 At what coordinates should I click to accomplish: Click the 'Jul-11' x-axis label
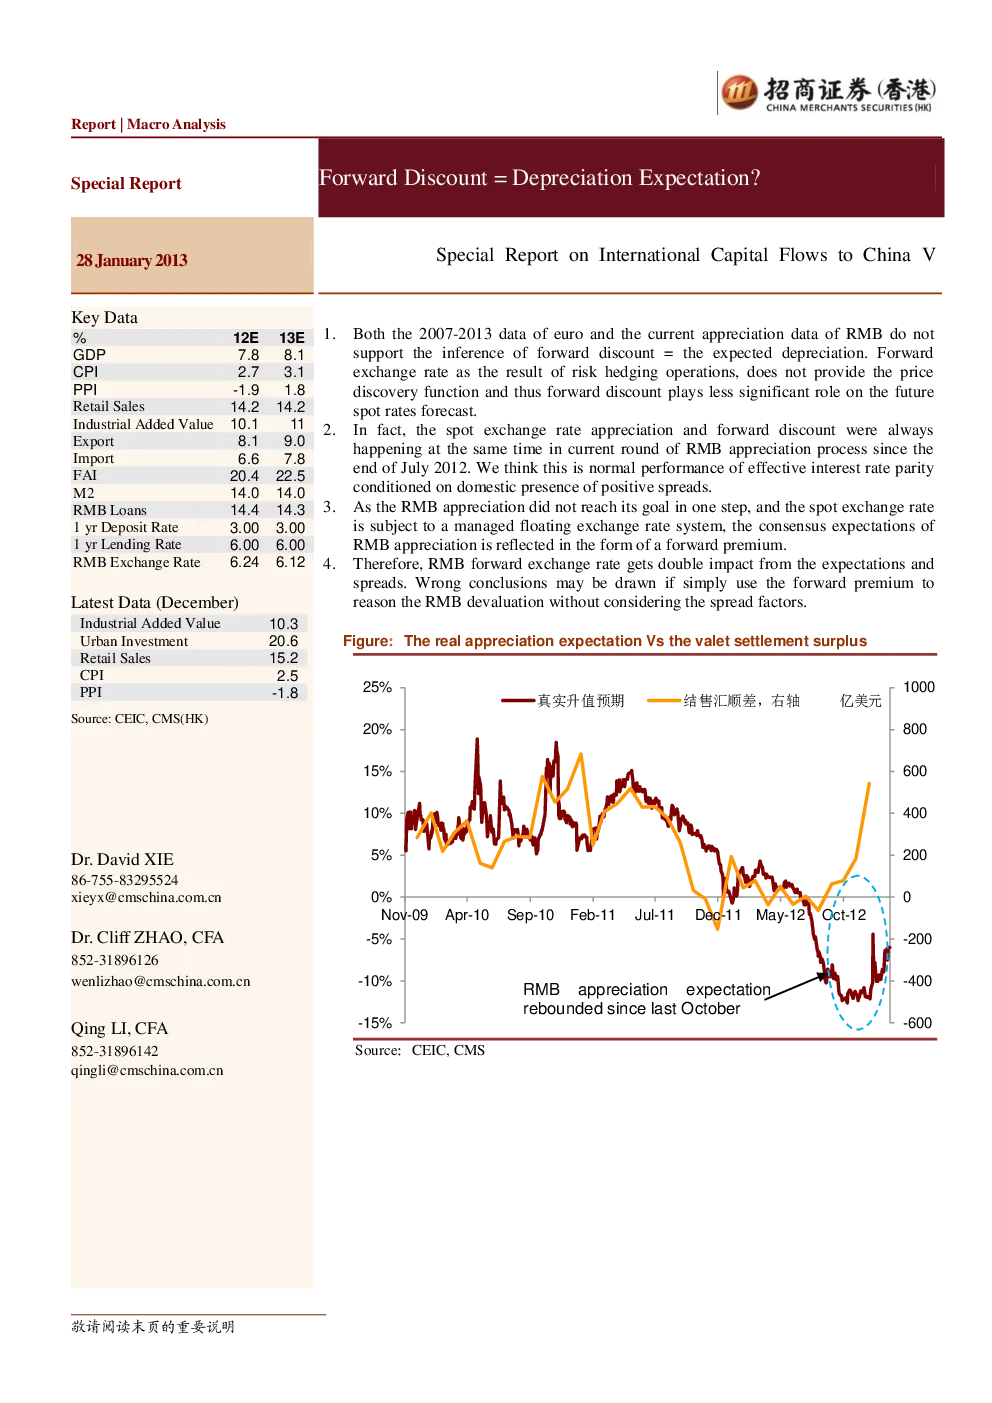point(654,915)
